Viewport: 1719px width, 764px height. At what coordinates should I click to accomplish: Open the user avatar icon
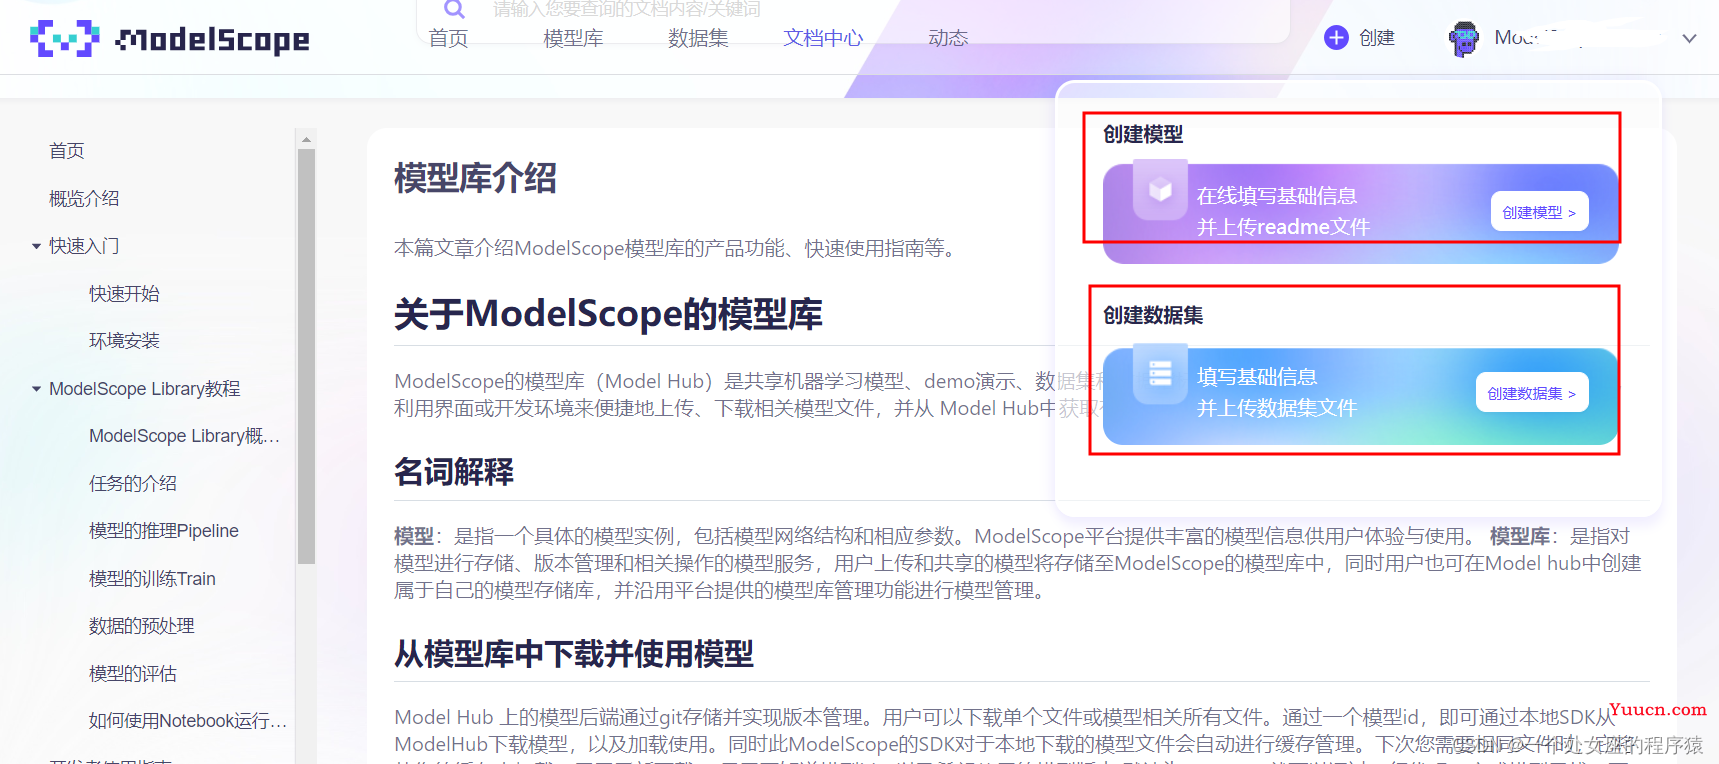click(1464, 39)
